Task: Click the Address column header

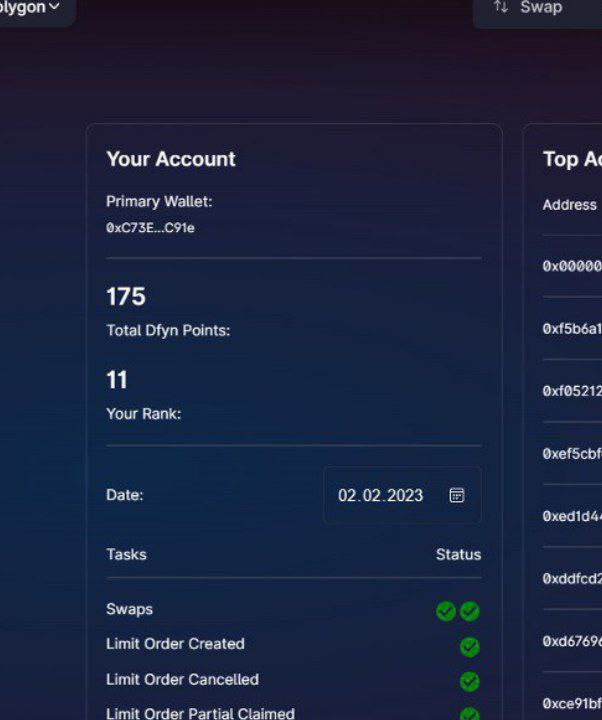Action: (570, 205)
